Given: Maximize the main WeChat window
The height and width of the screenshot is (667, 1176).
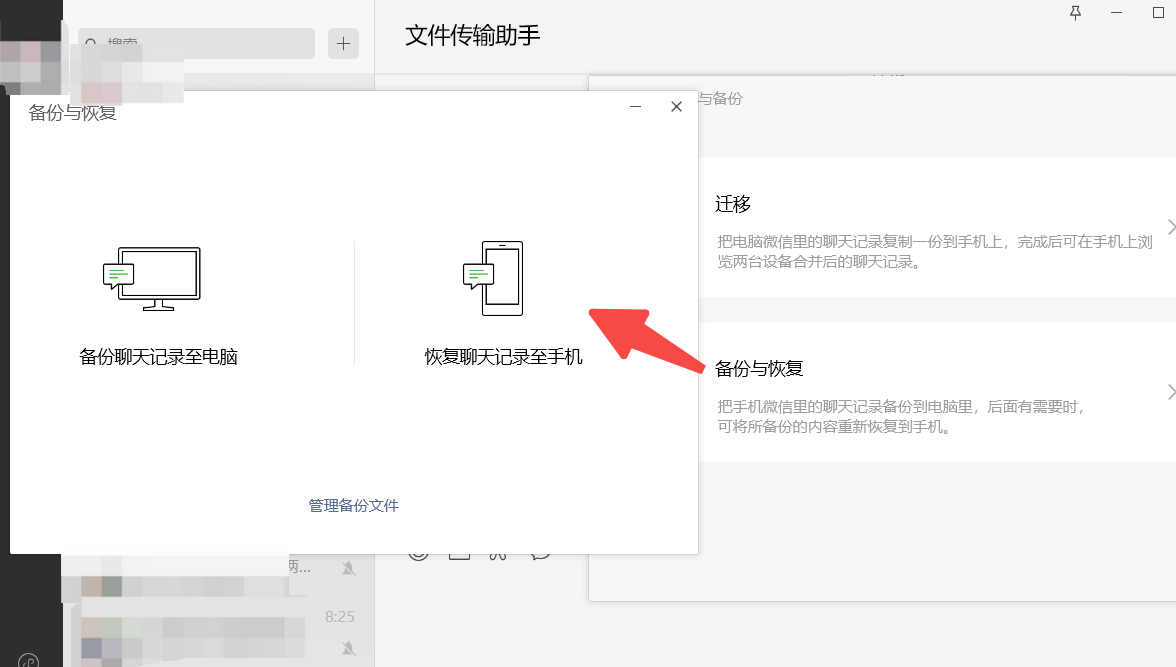Looking at the screenshot, I should tap(1158, 13).
